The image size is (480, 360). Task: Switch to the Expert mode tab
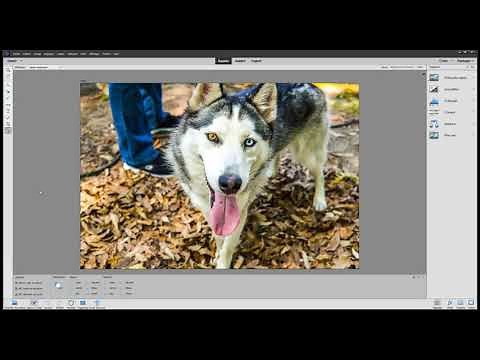pos(256,61)
